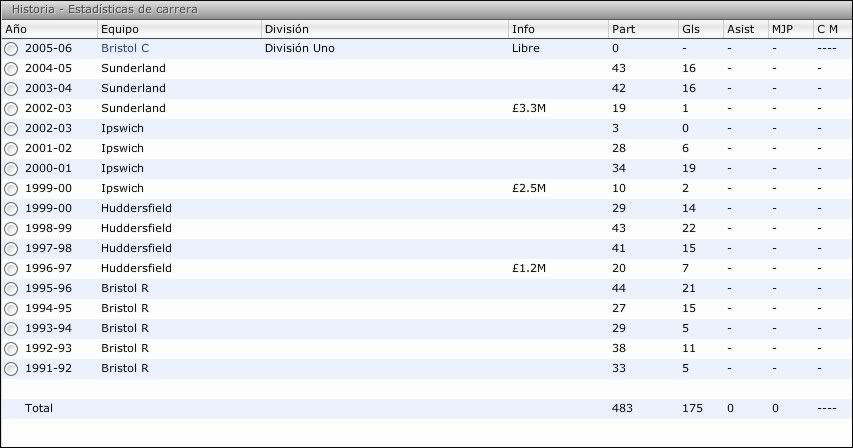Click the total appearances 483
This screenshot has height=448, width=853.
(622, 408)
